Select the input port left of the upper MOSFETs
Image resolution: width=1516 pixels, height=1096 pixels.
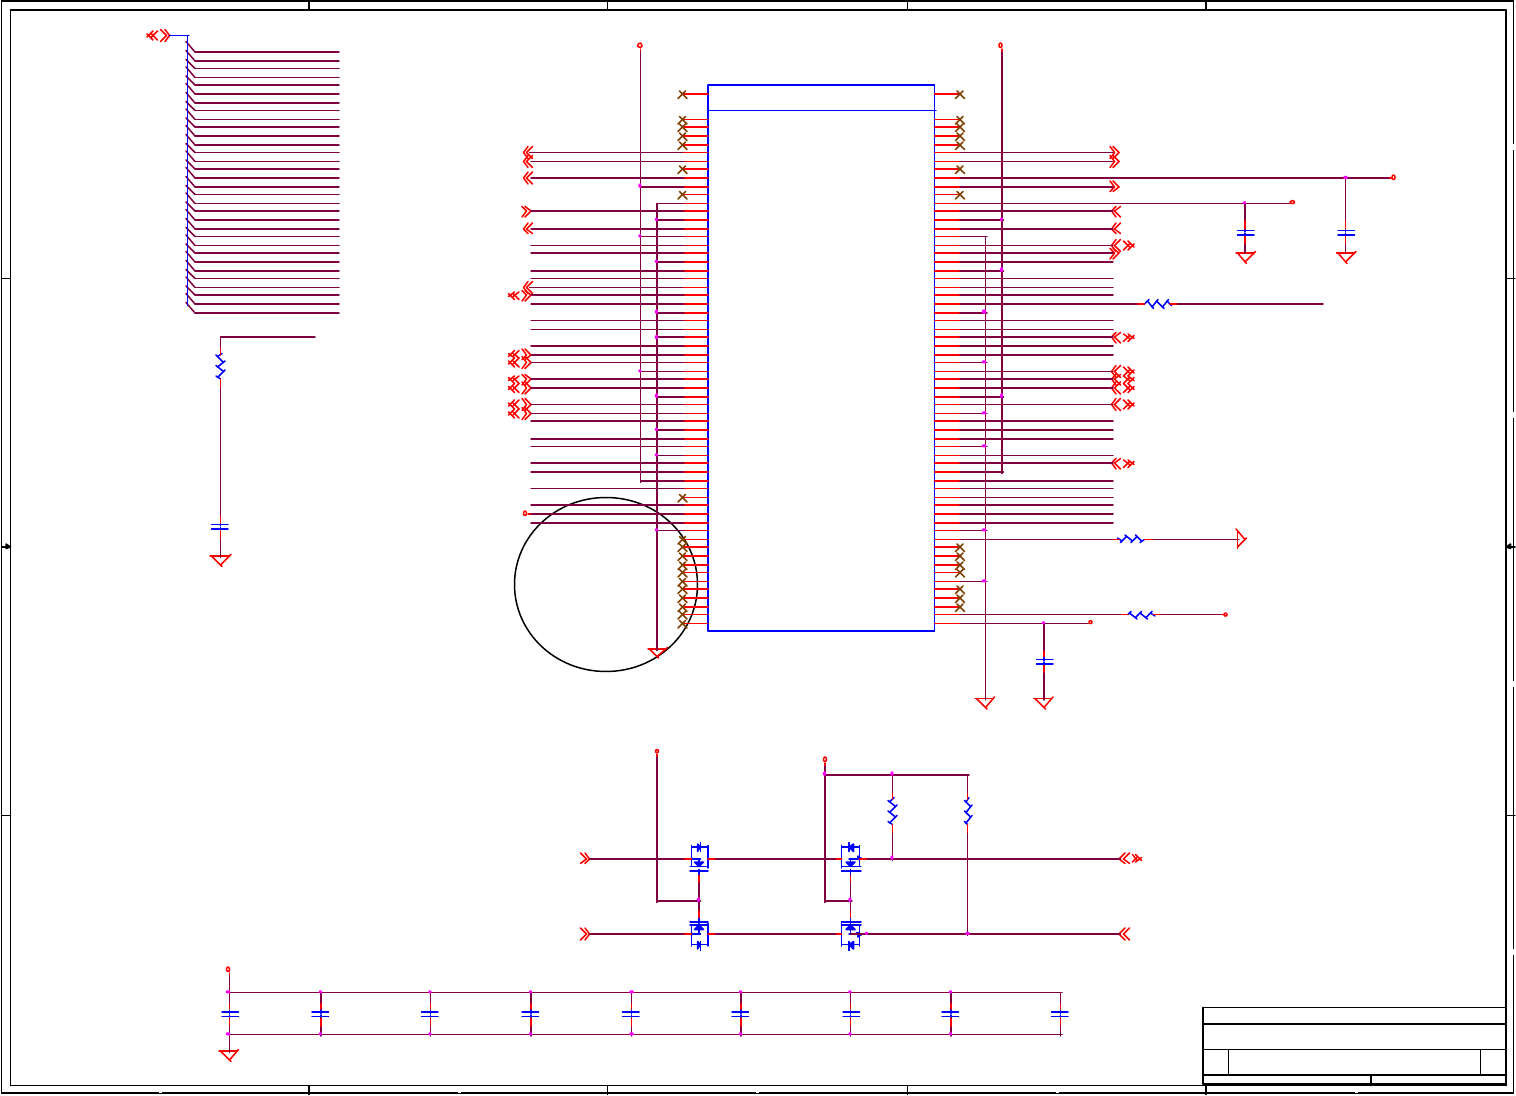(586, 858)
